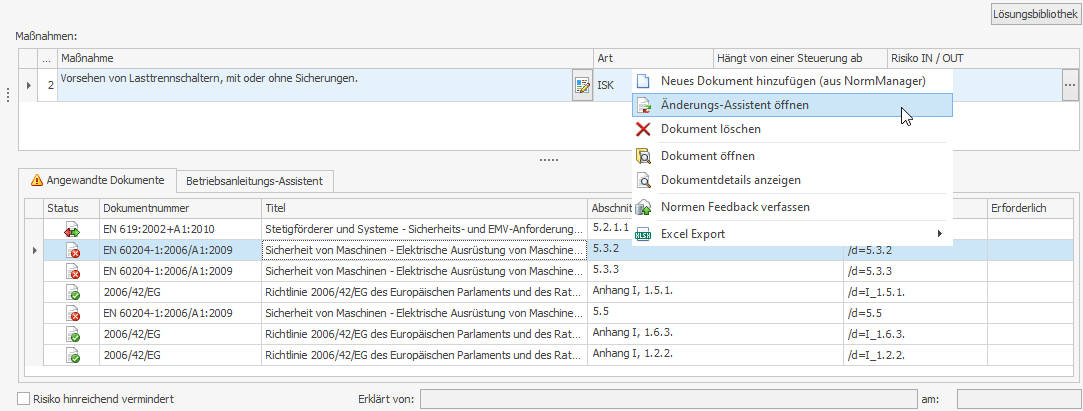Enable Risiko hinreichend vermindert checkbox
This screenshot has height=411, width=1083.
(x=24, y=399)
